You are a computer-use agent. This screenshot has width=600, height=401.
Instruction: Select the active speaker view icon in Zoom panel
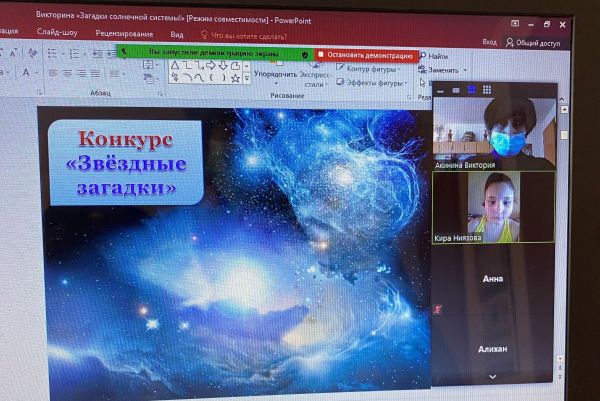click(x=470, y=90)
